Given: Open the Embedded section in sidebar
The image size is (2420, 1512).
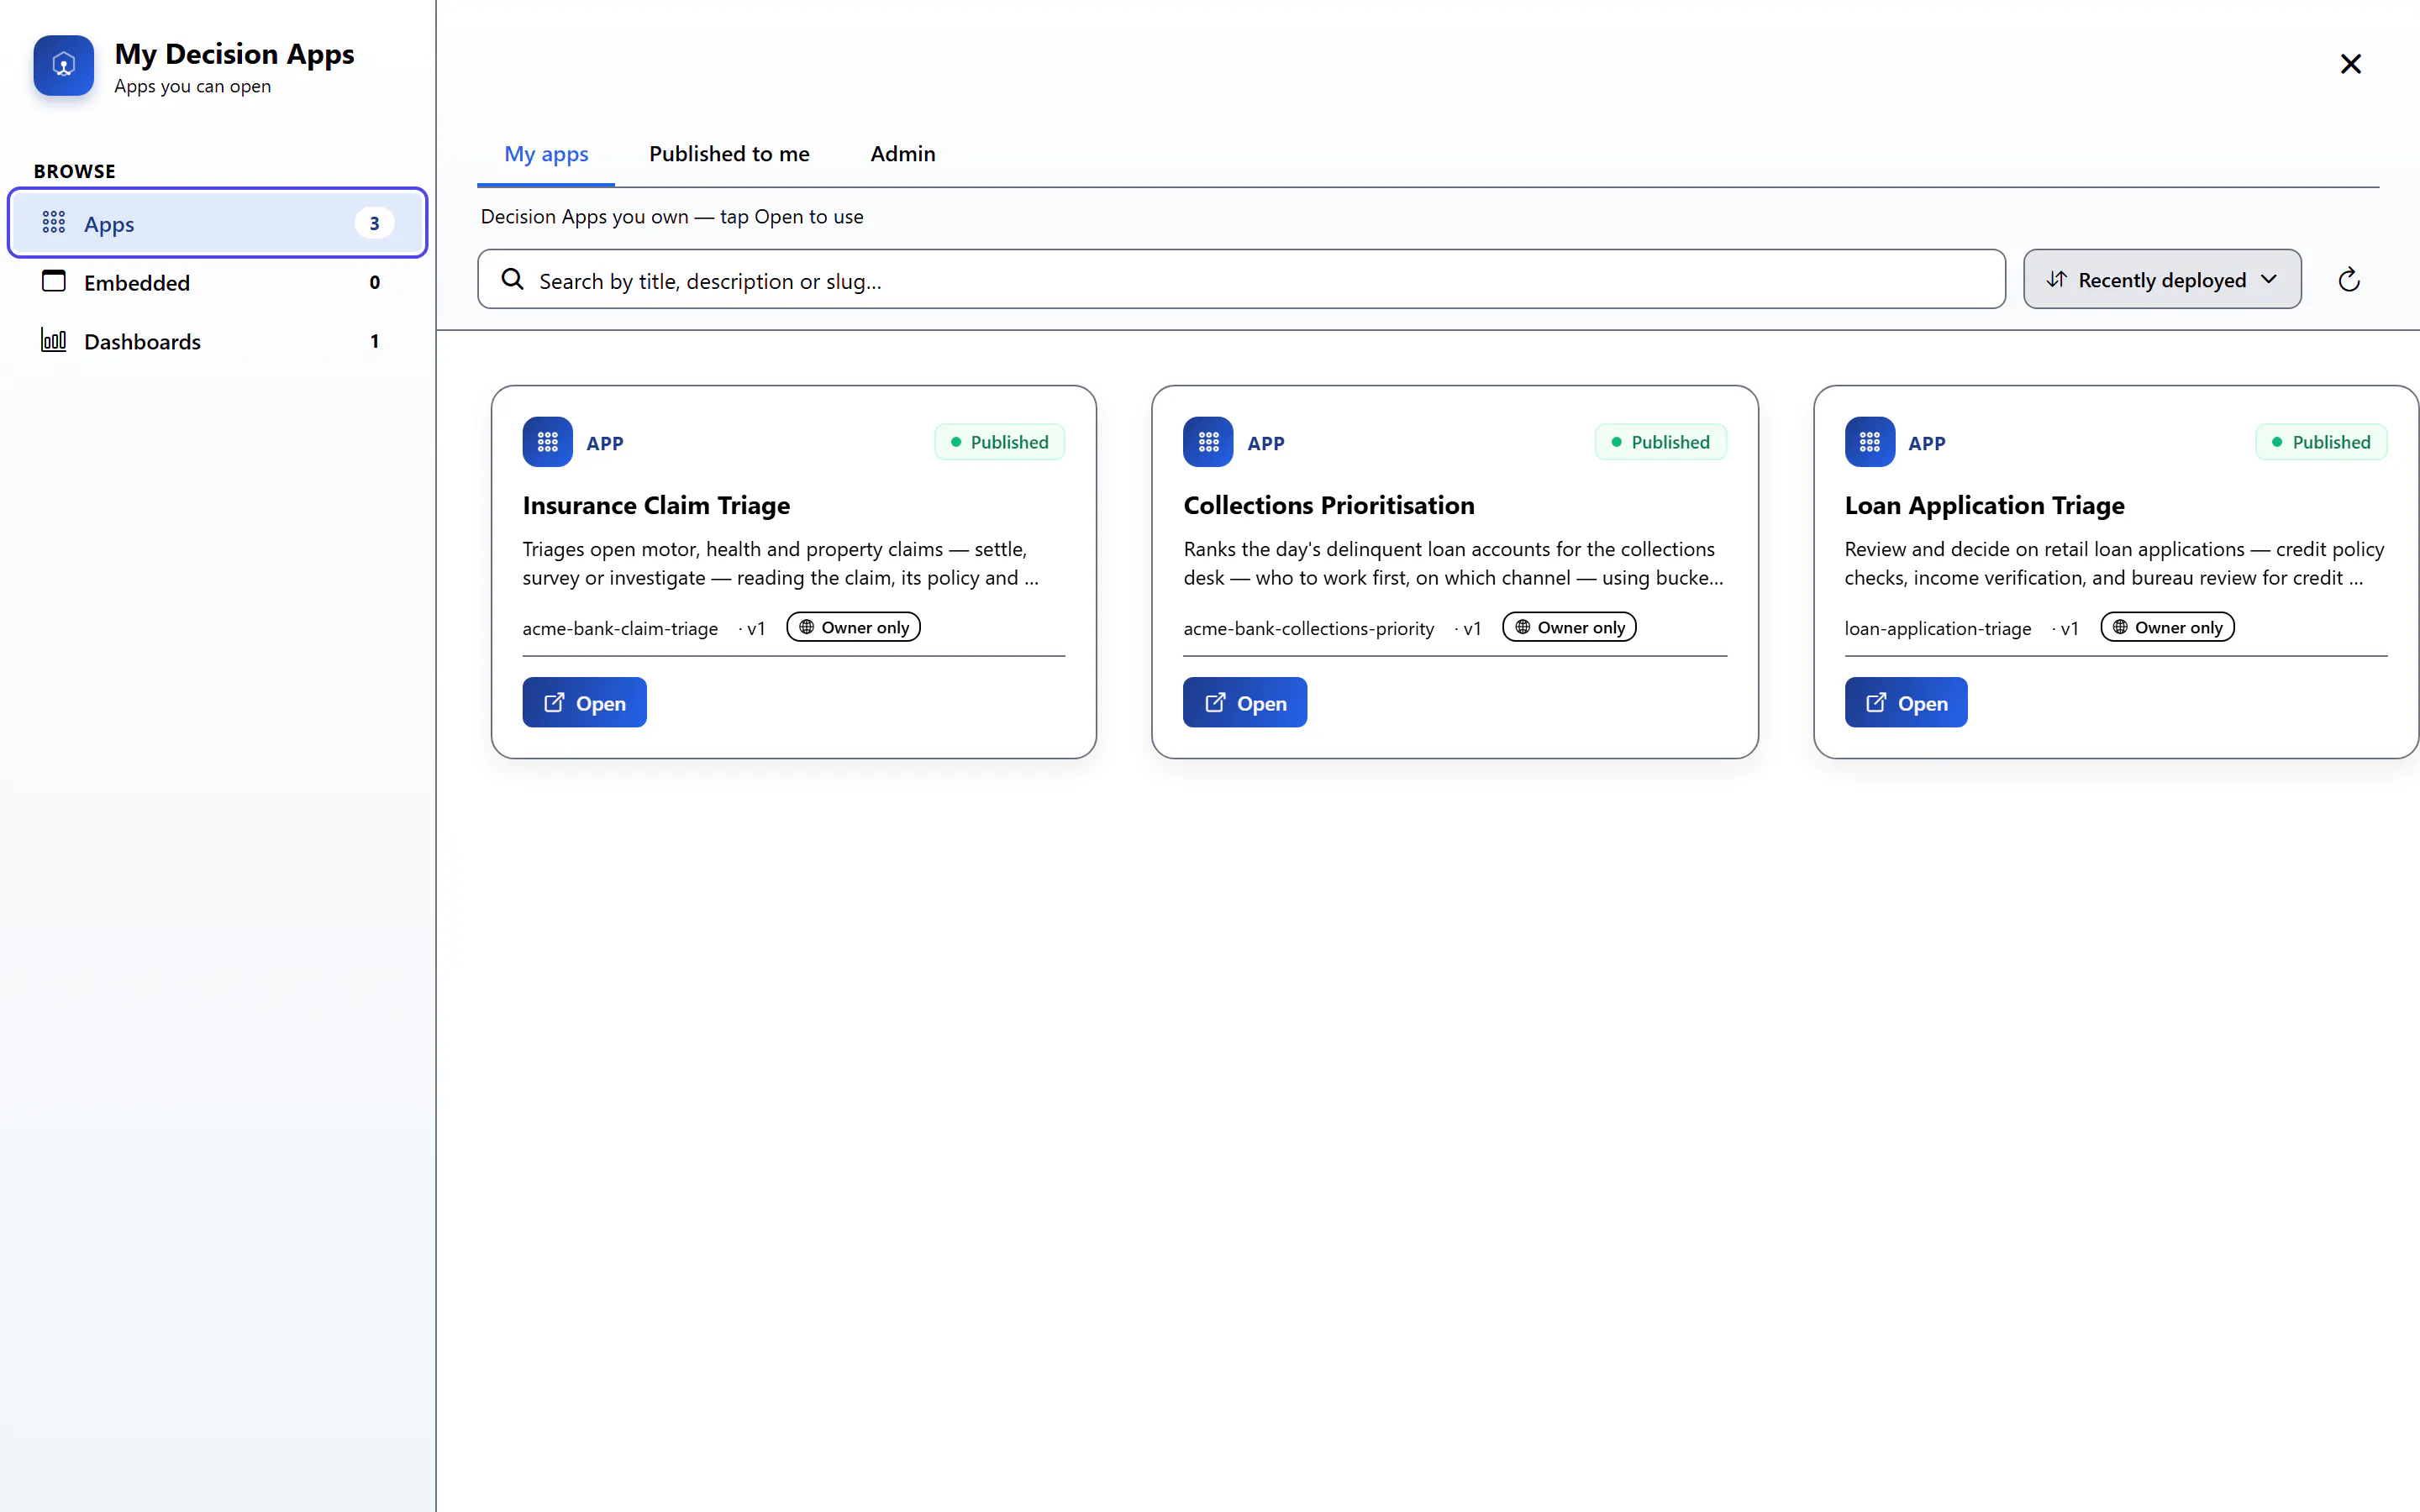Looking at the screenshot, I should tap(217, 282).
